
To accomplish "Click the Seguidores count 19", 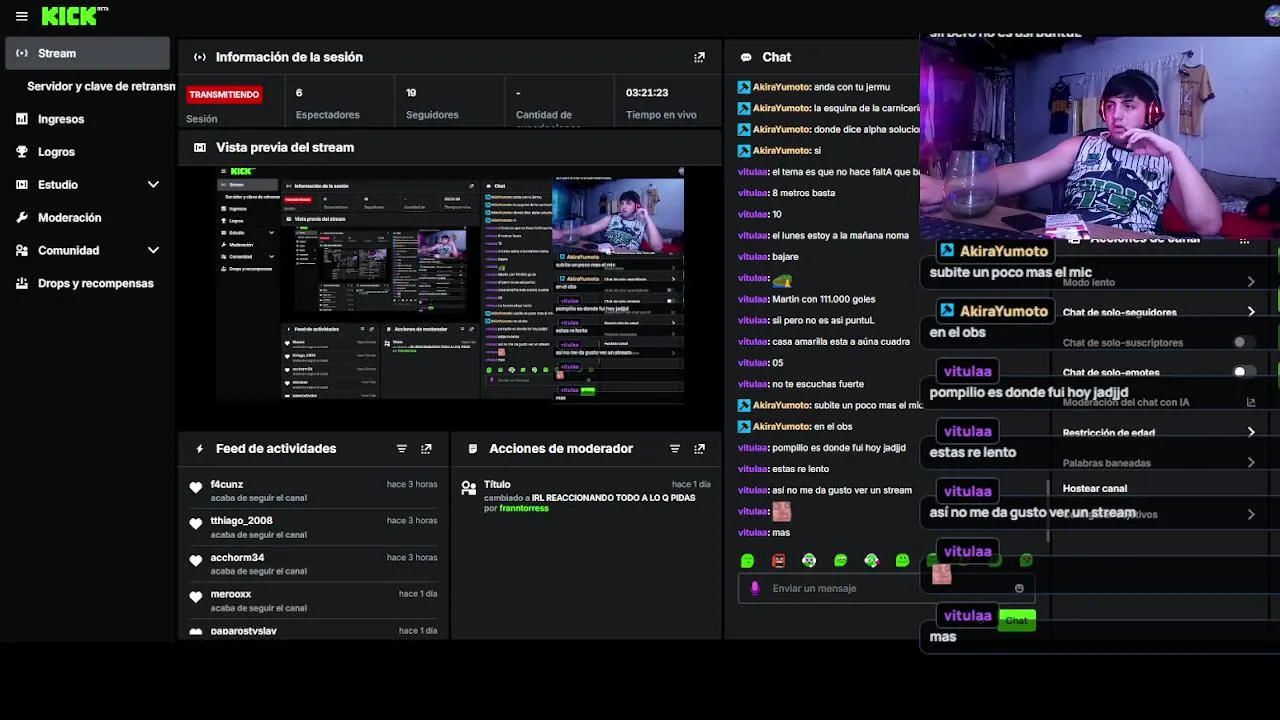I will [411, 92].
